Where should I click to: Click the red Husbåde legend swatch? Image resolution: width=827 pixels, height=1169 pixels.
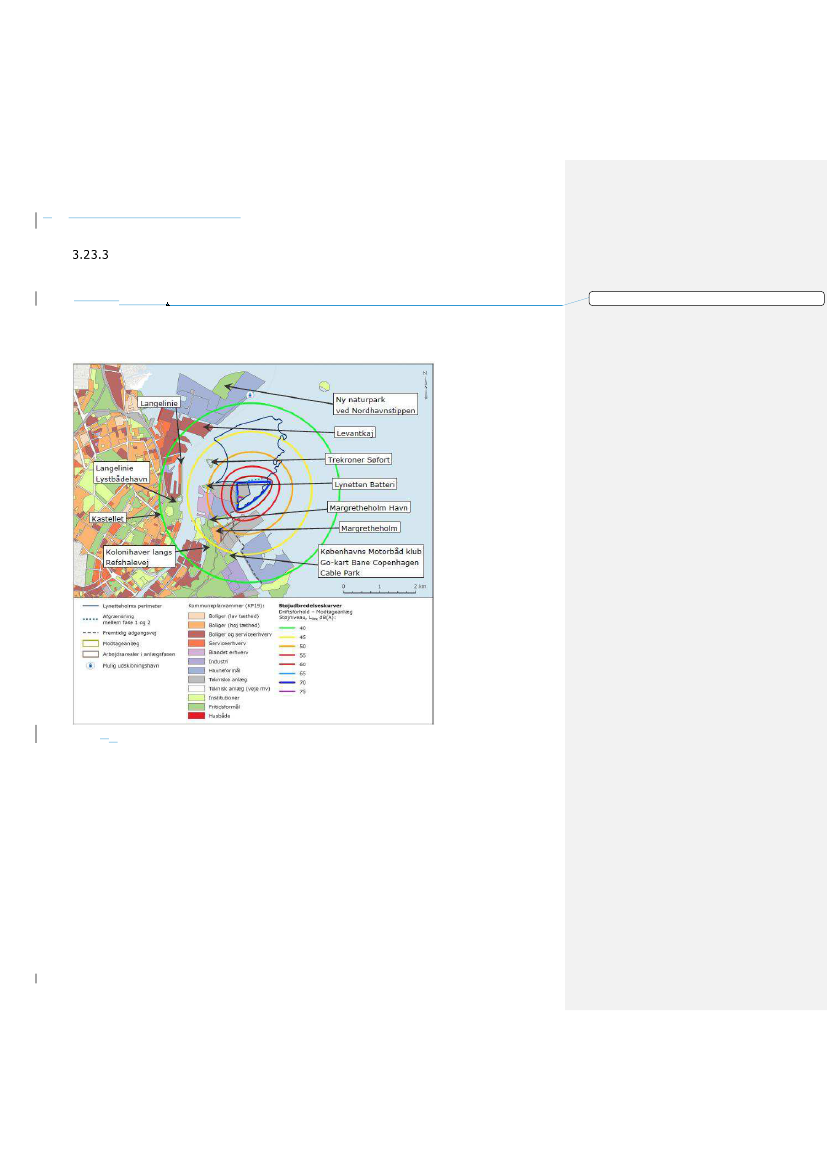point(196,716)
